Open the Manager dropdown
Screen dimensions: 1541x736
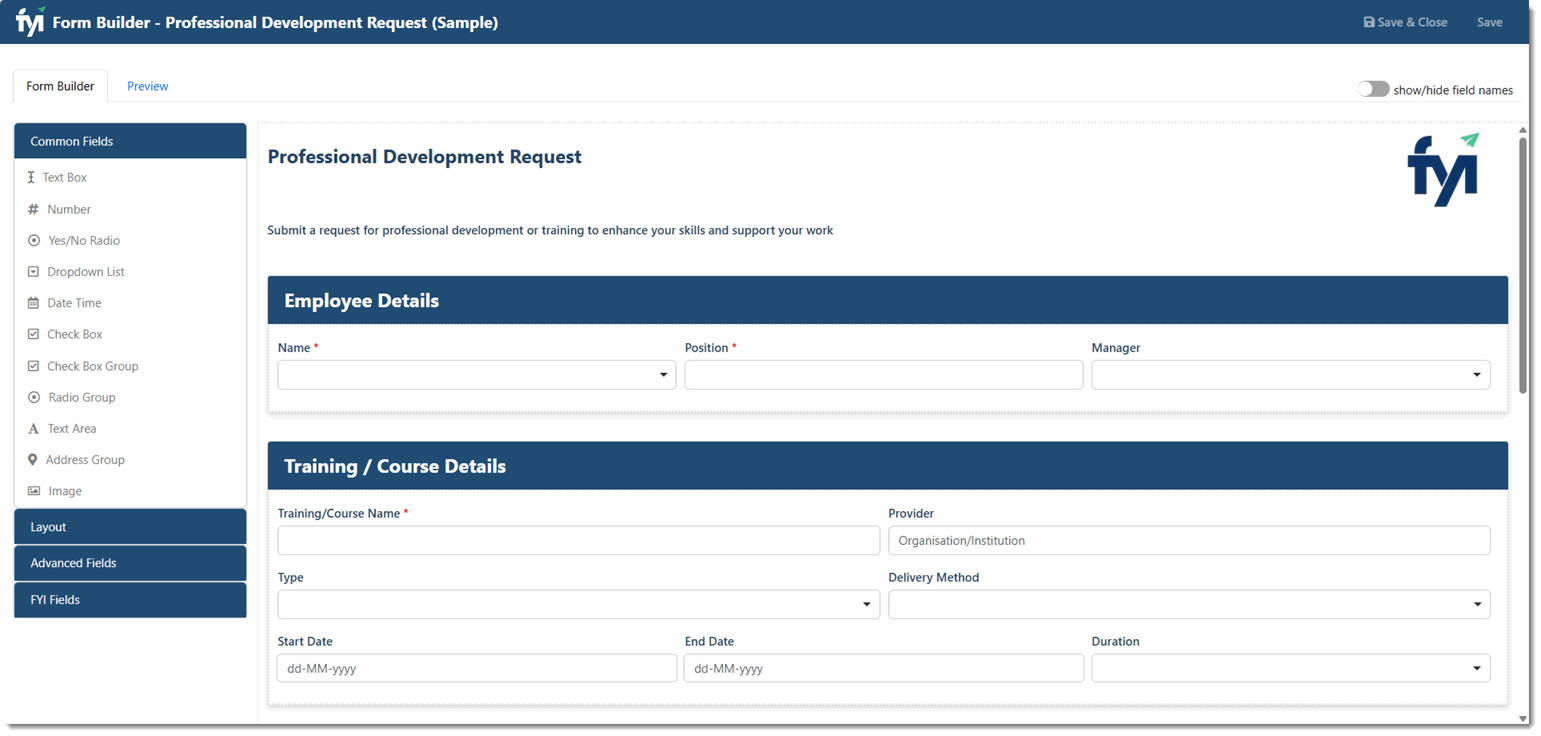click(1291, 375)
